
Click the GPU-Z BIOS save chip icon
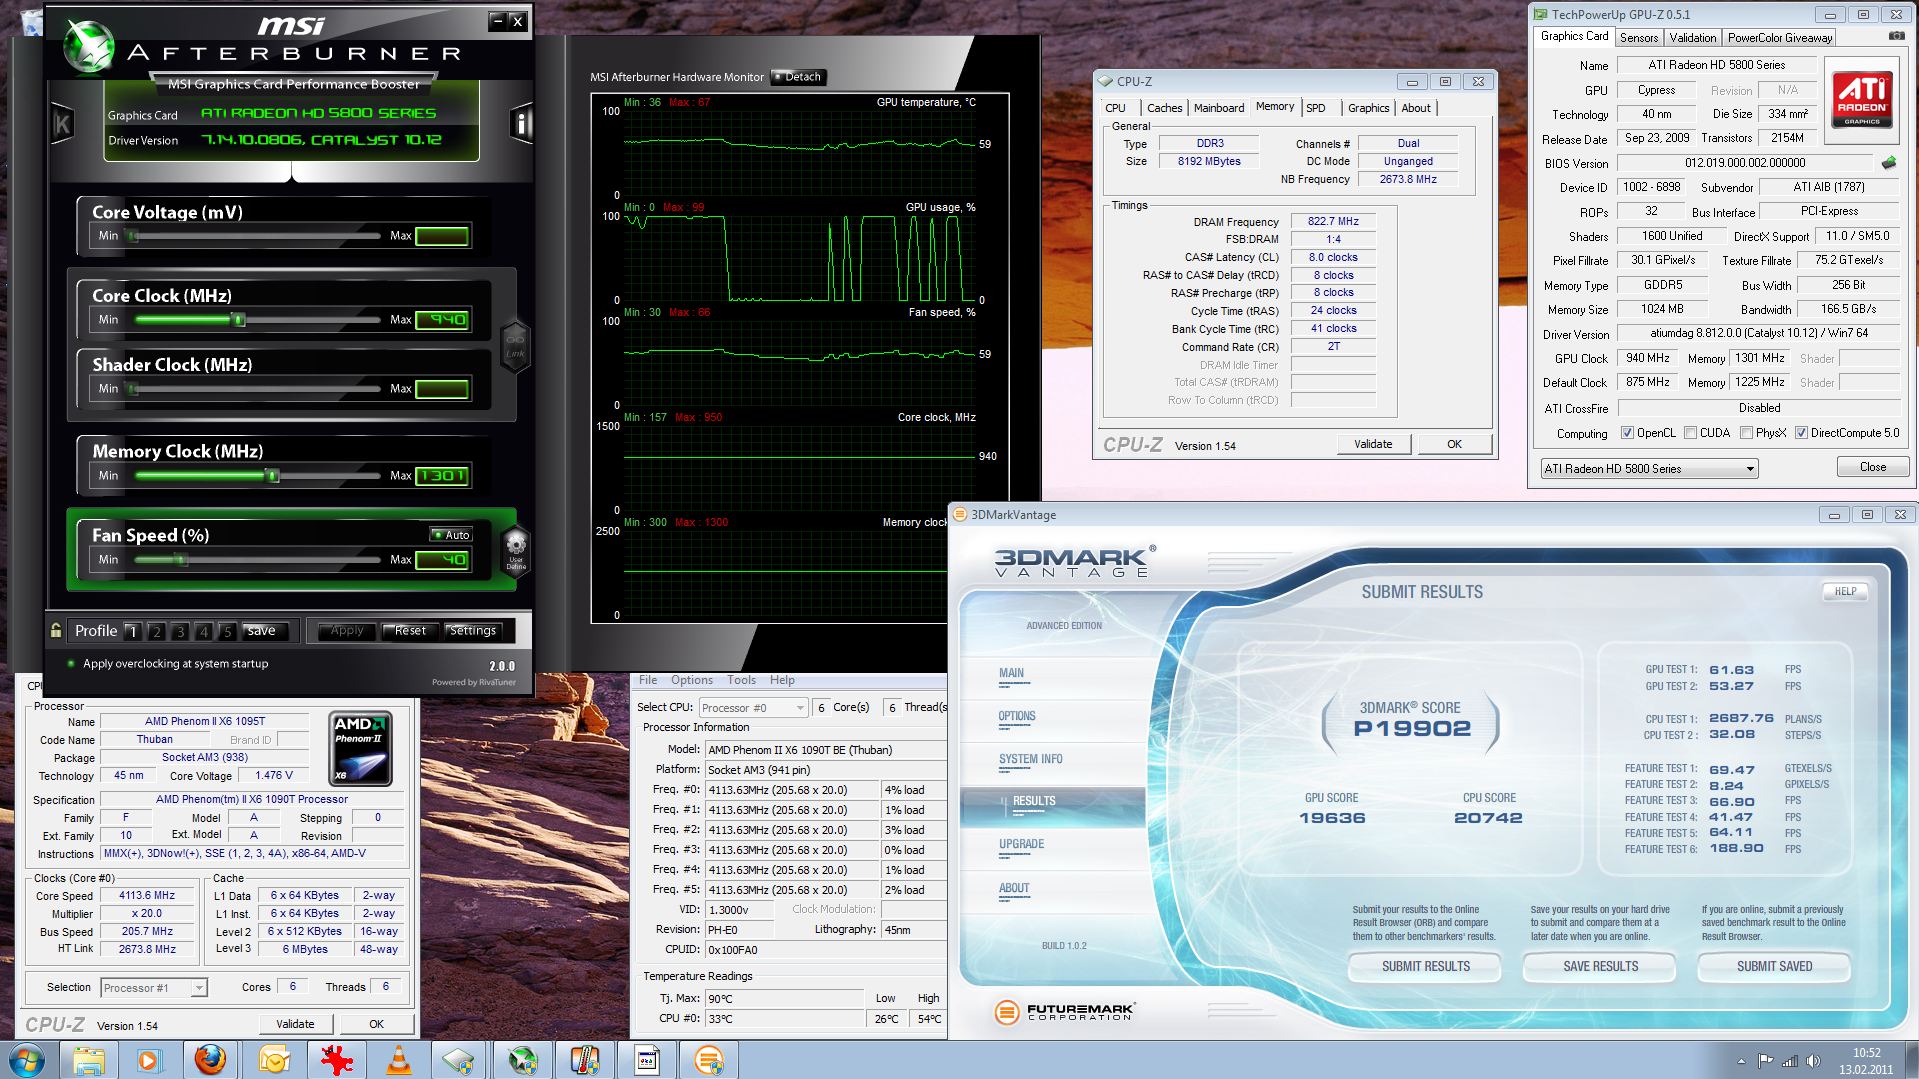point(1888,162)
